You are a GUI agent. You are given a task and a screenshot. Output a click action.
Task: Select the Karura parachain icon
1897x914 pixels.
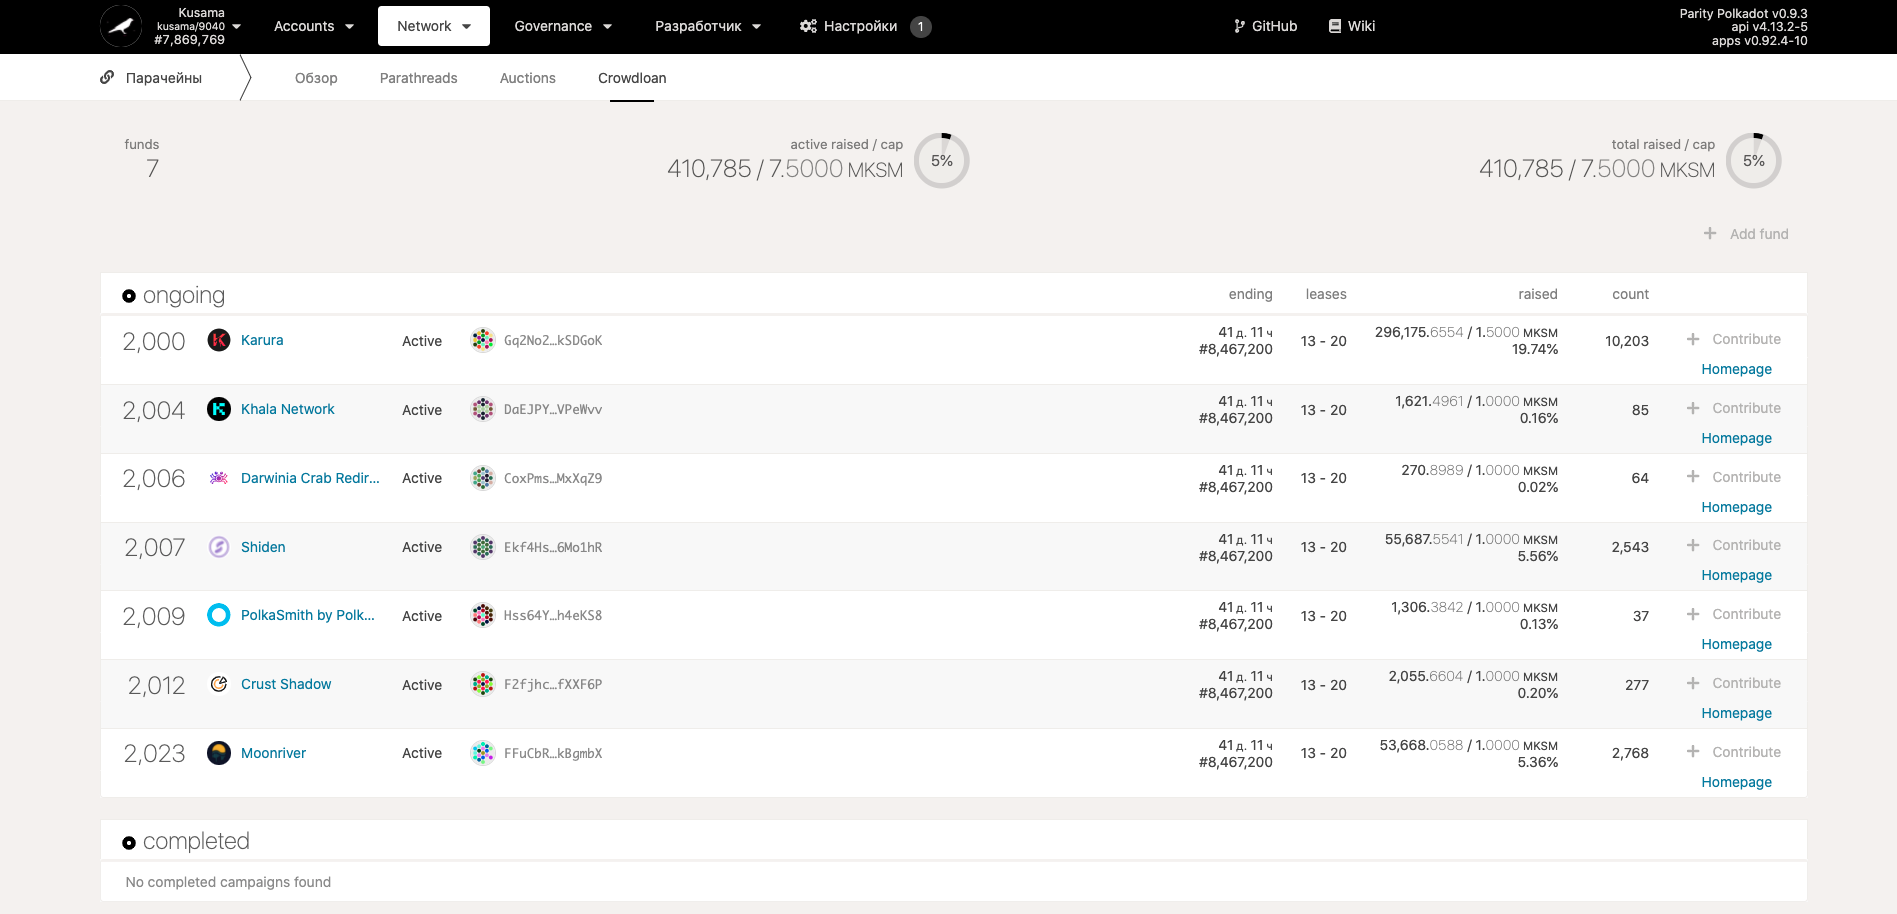click(x=219, y=340)
